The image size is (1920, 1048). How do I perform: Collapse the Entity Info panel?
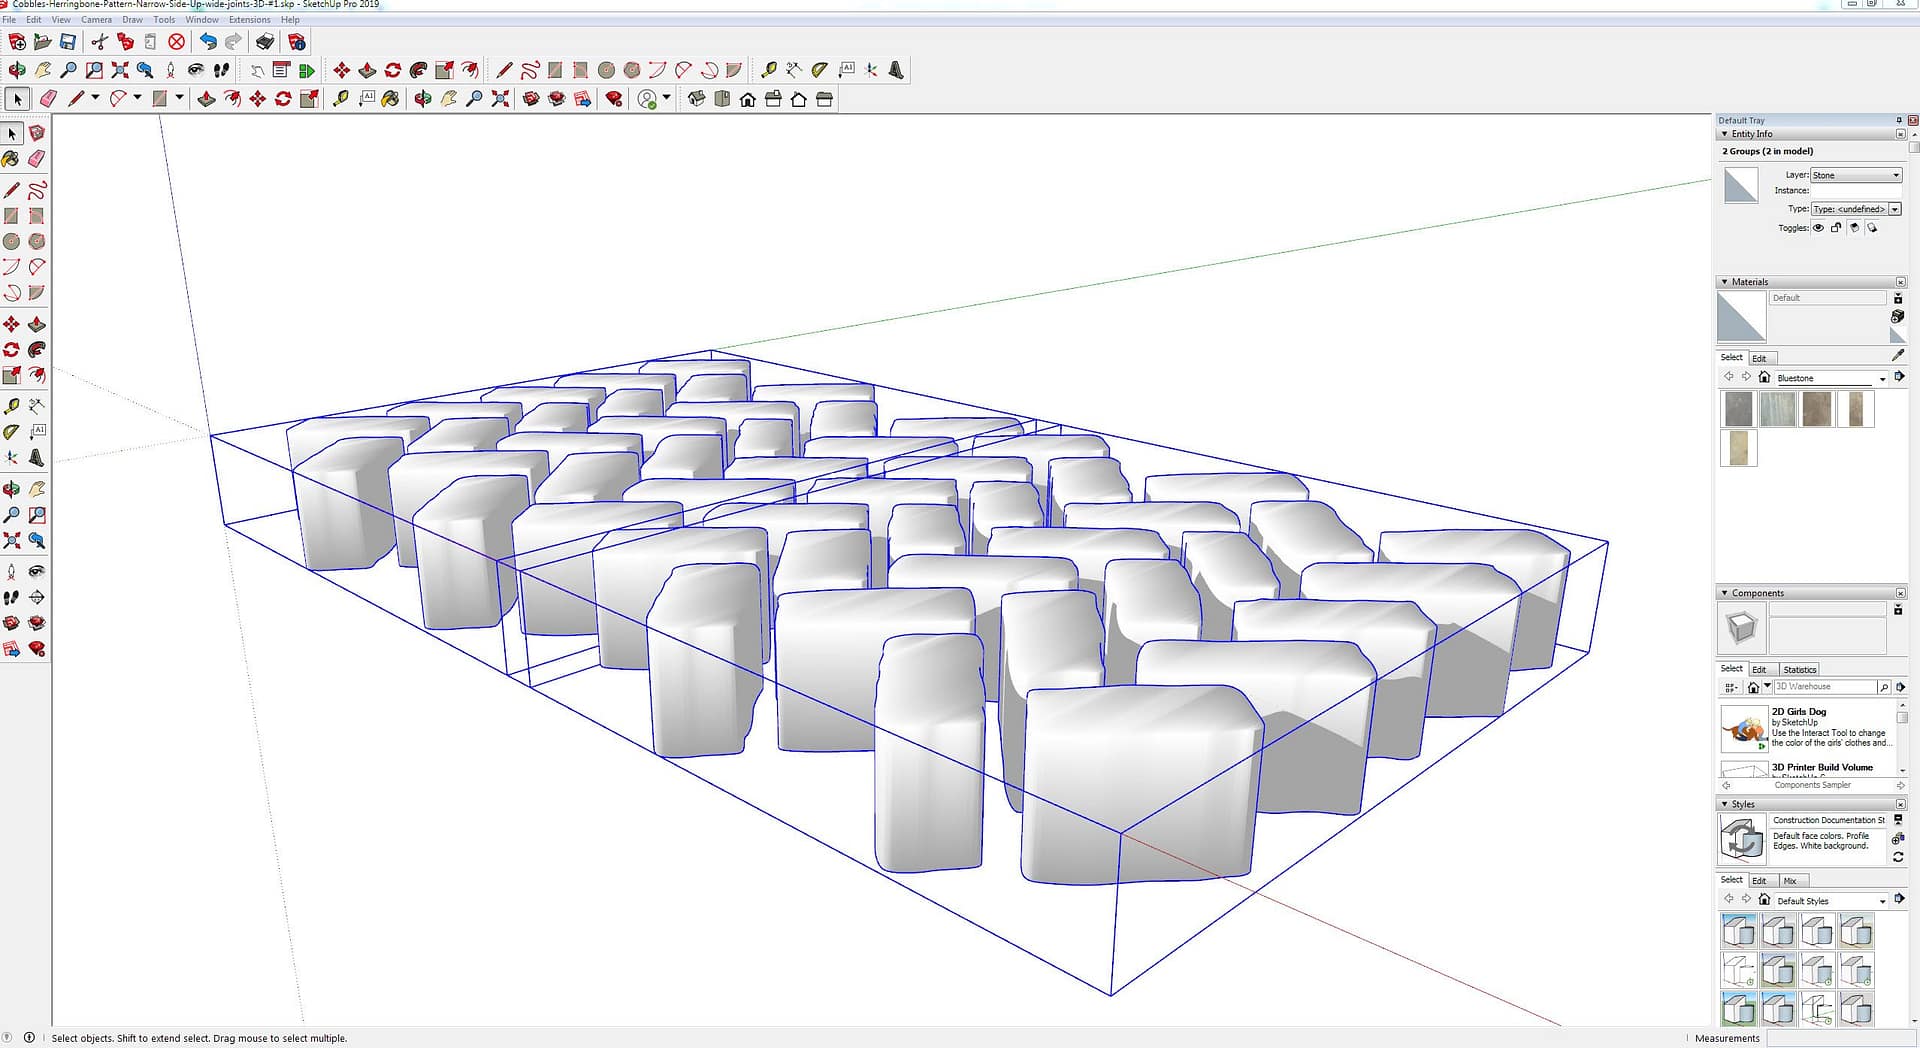tap(1724, 134)
